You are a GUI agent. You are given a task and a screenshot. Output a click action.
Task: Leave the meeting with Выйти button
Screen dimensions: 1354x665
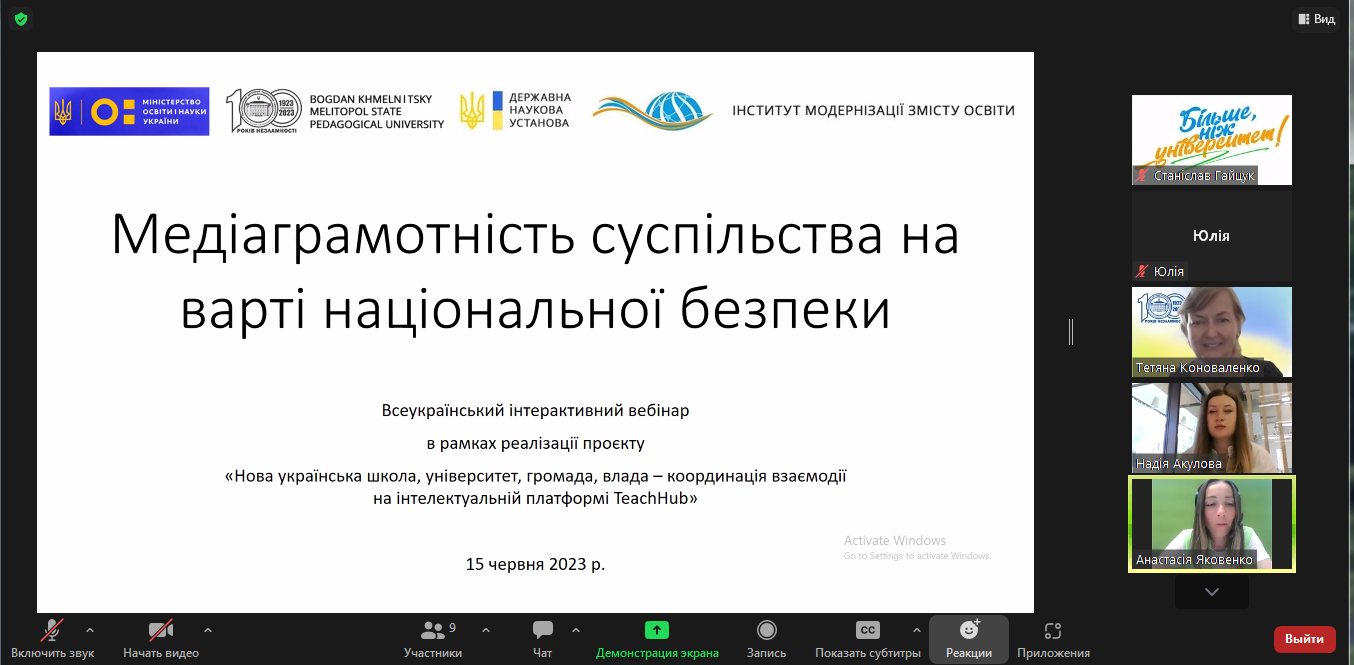[1304, 639]
